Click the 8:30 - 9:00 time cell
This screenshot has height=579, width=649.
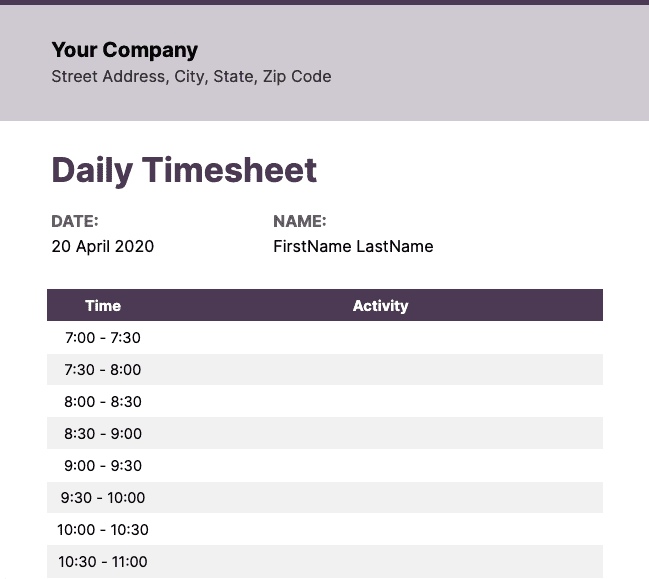click(x=103, y=434)
